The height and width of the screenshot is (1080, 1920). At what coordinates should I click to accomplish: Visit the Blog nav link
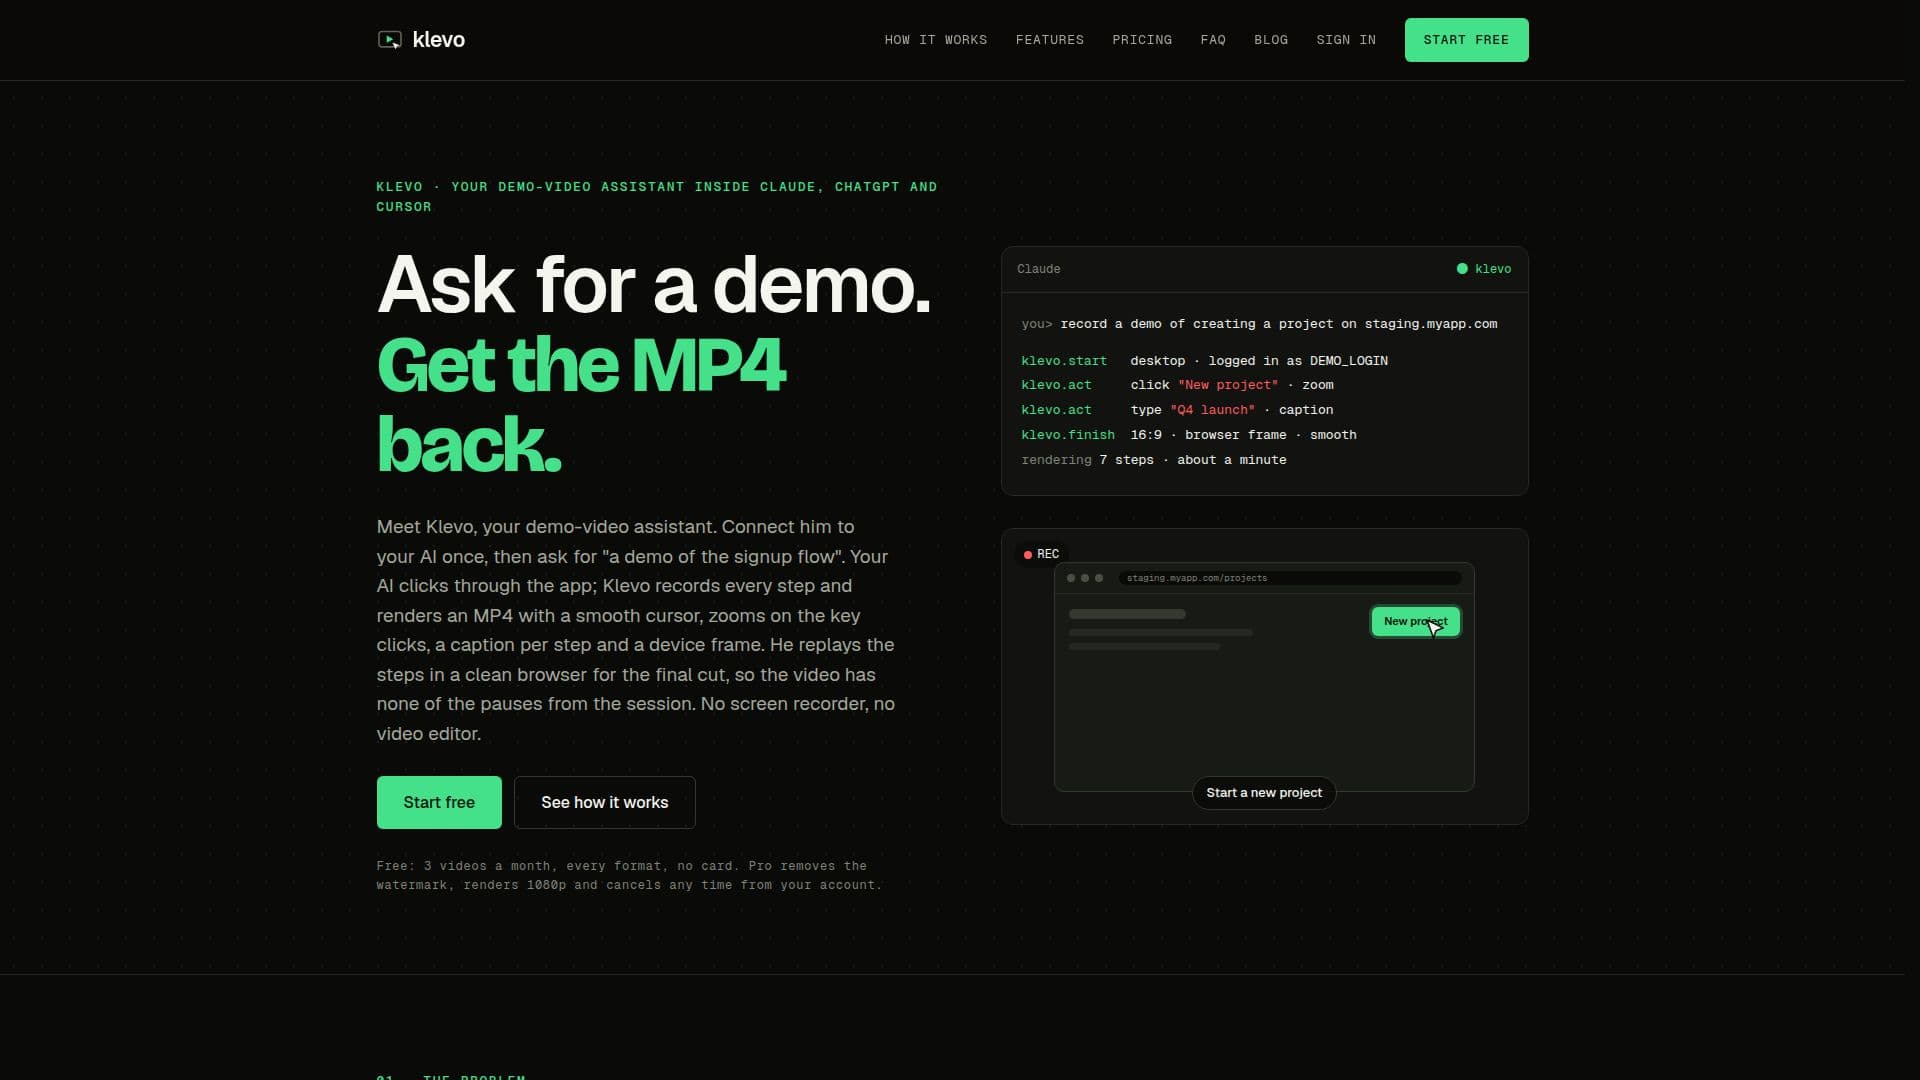tap(1271, 40)
